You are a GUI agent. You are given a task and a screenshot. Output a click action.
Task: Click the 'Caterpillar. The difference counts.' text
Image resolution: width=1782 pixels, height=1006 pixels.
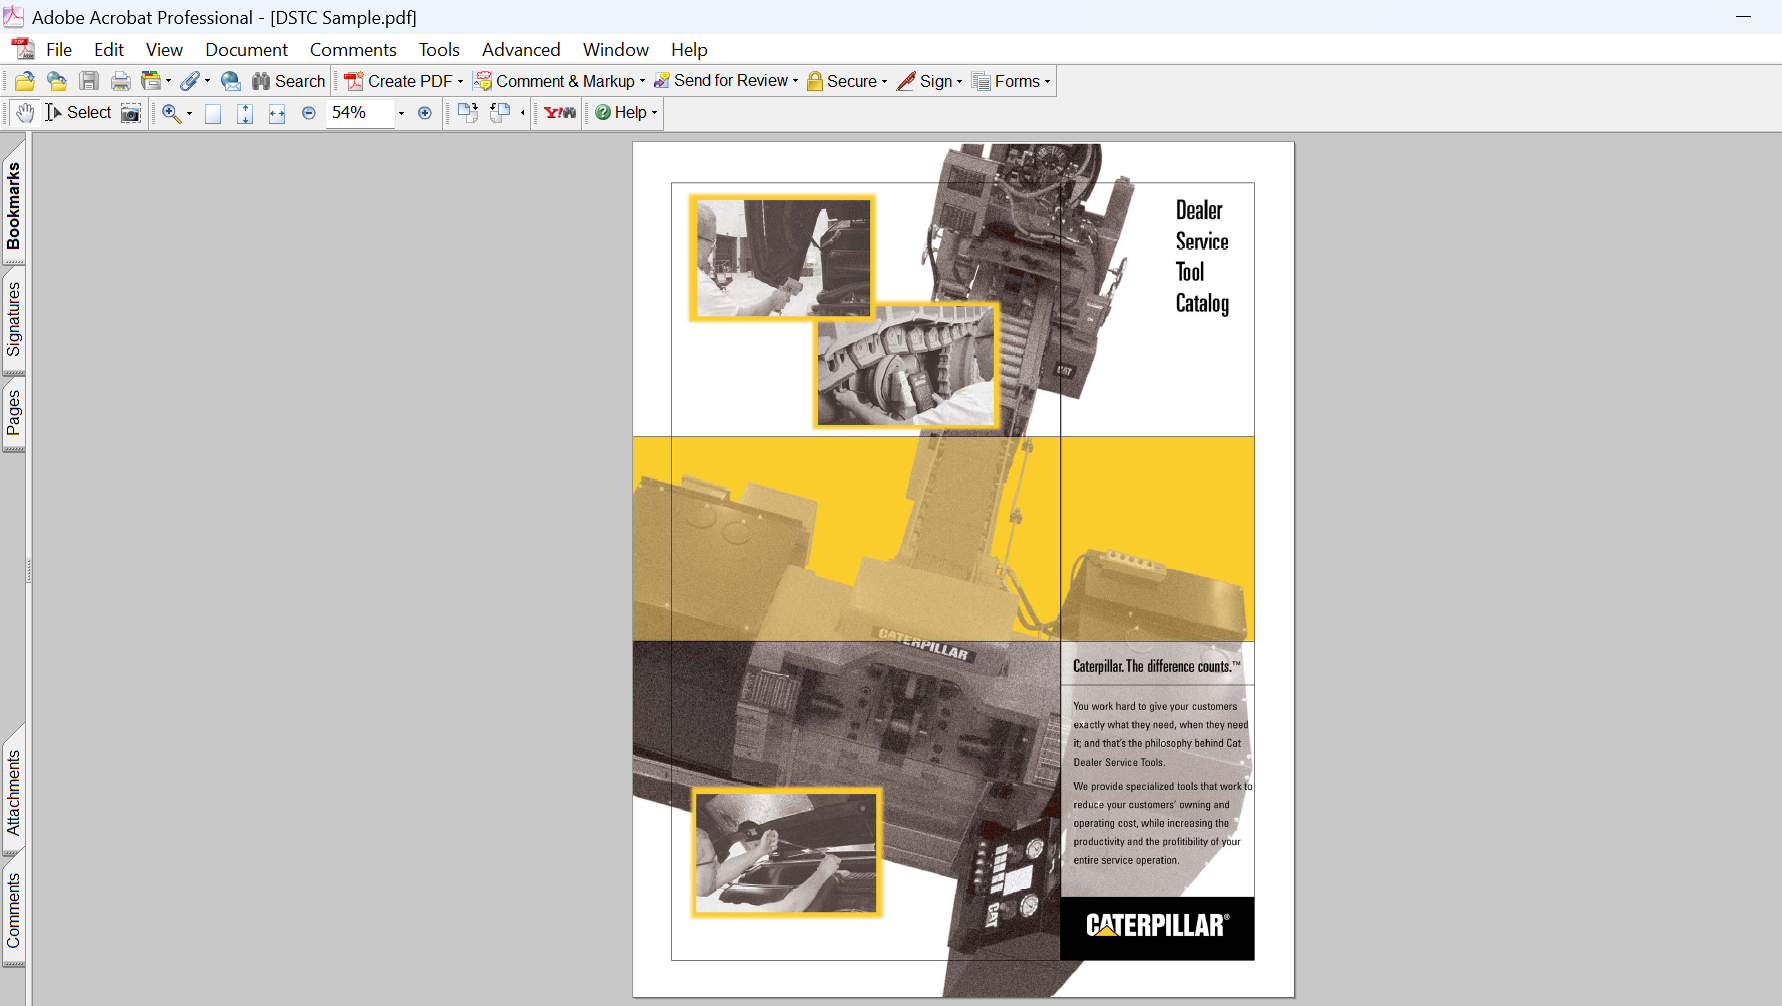pyautogui.click(x=1156, y=666)
